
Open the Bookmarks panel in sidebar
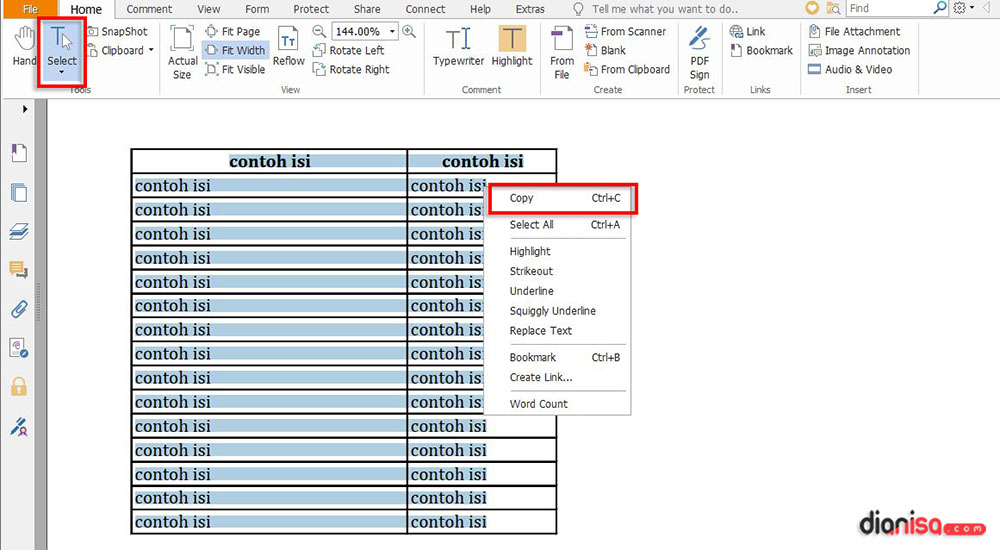[19, 152]
